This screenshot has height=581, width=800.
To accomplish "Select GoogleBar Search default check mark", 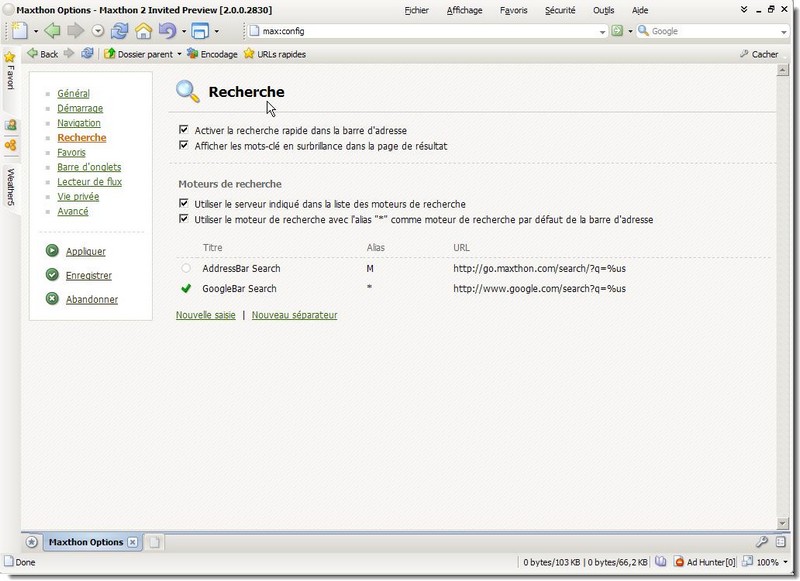I will coord(186,288).
